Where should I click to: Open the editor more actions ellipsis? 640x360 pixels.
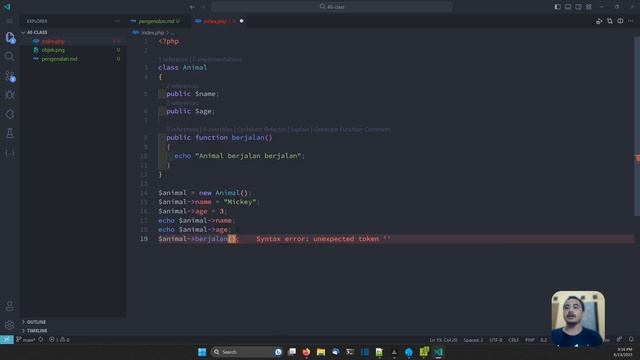[631, 21]
